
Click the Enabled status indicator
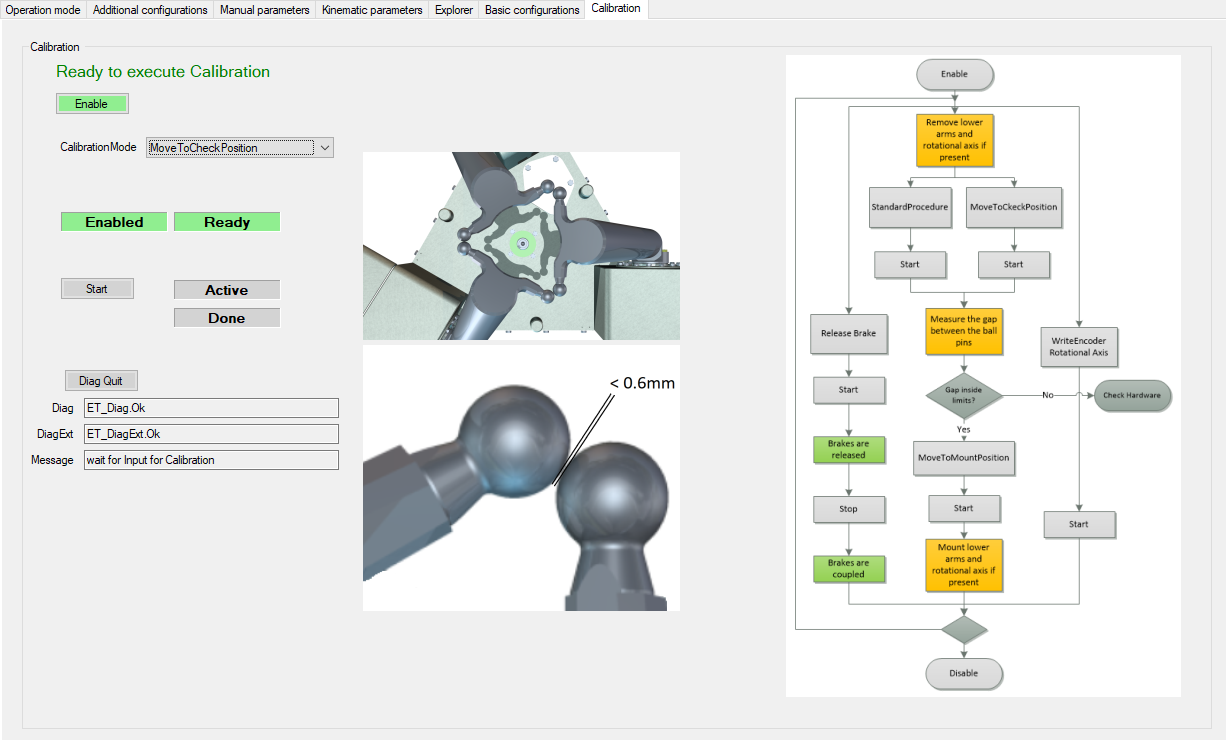click(114, 222)
